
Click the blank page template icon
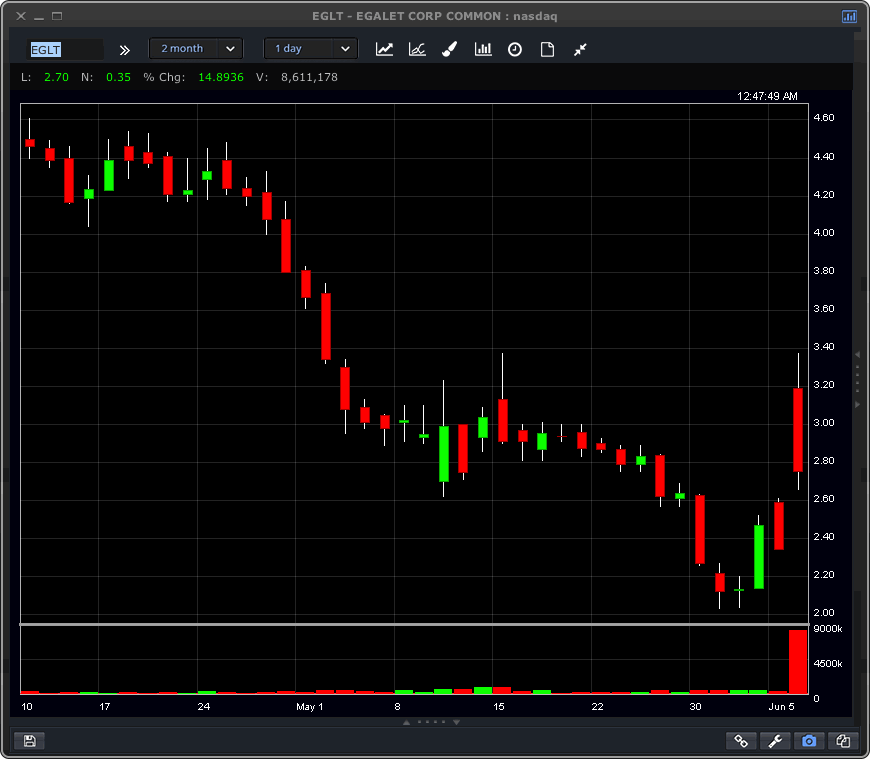click(x=547, y=49)
